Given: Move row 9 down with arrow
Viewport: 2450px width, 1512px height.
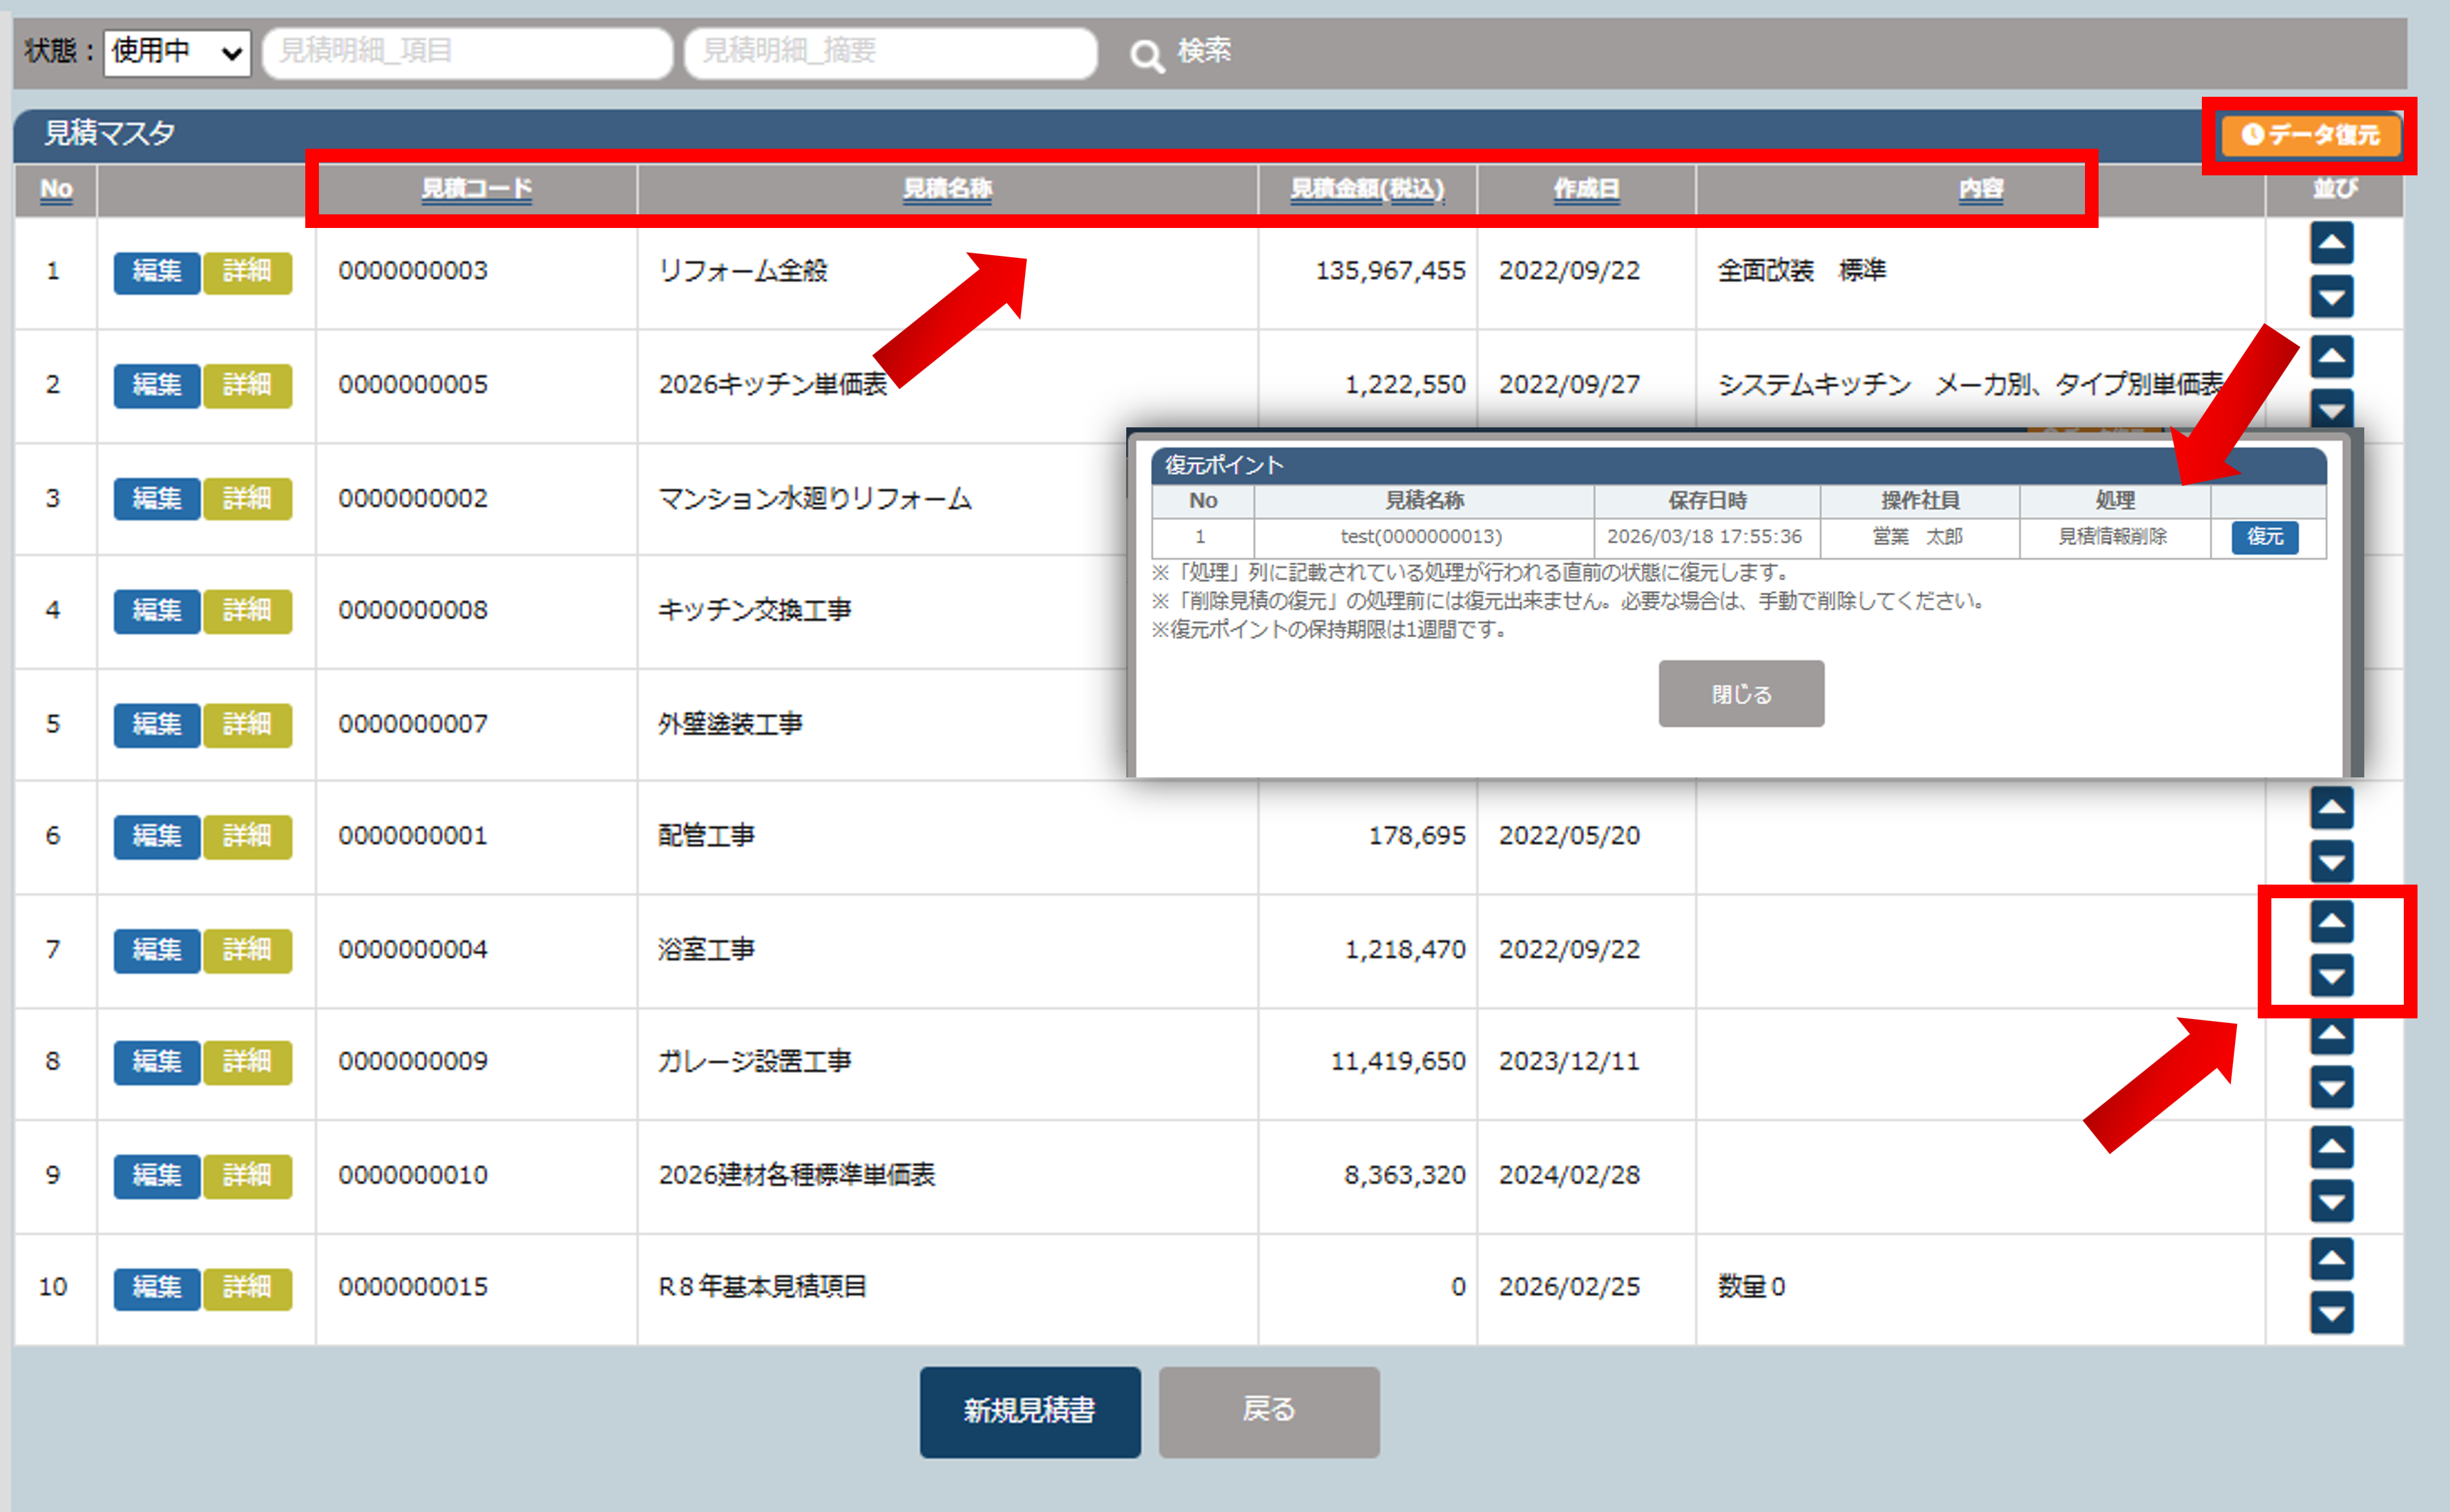Looking at the screenshot, I should [2331, 1201].
